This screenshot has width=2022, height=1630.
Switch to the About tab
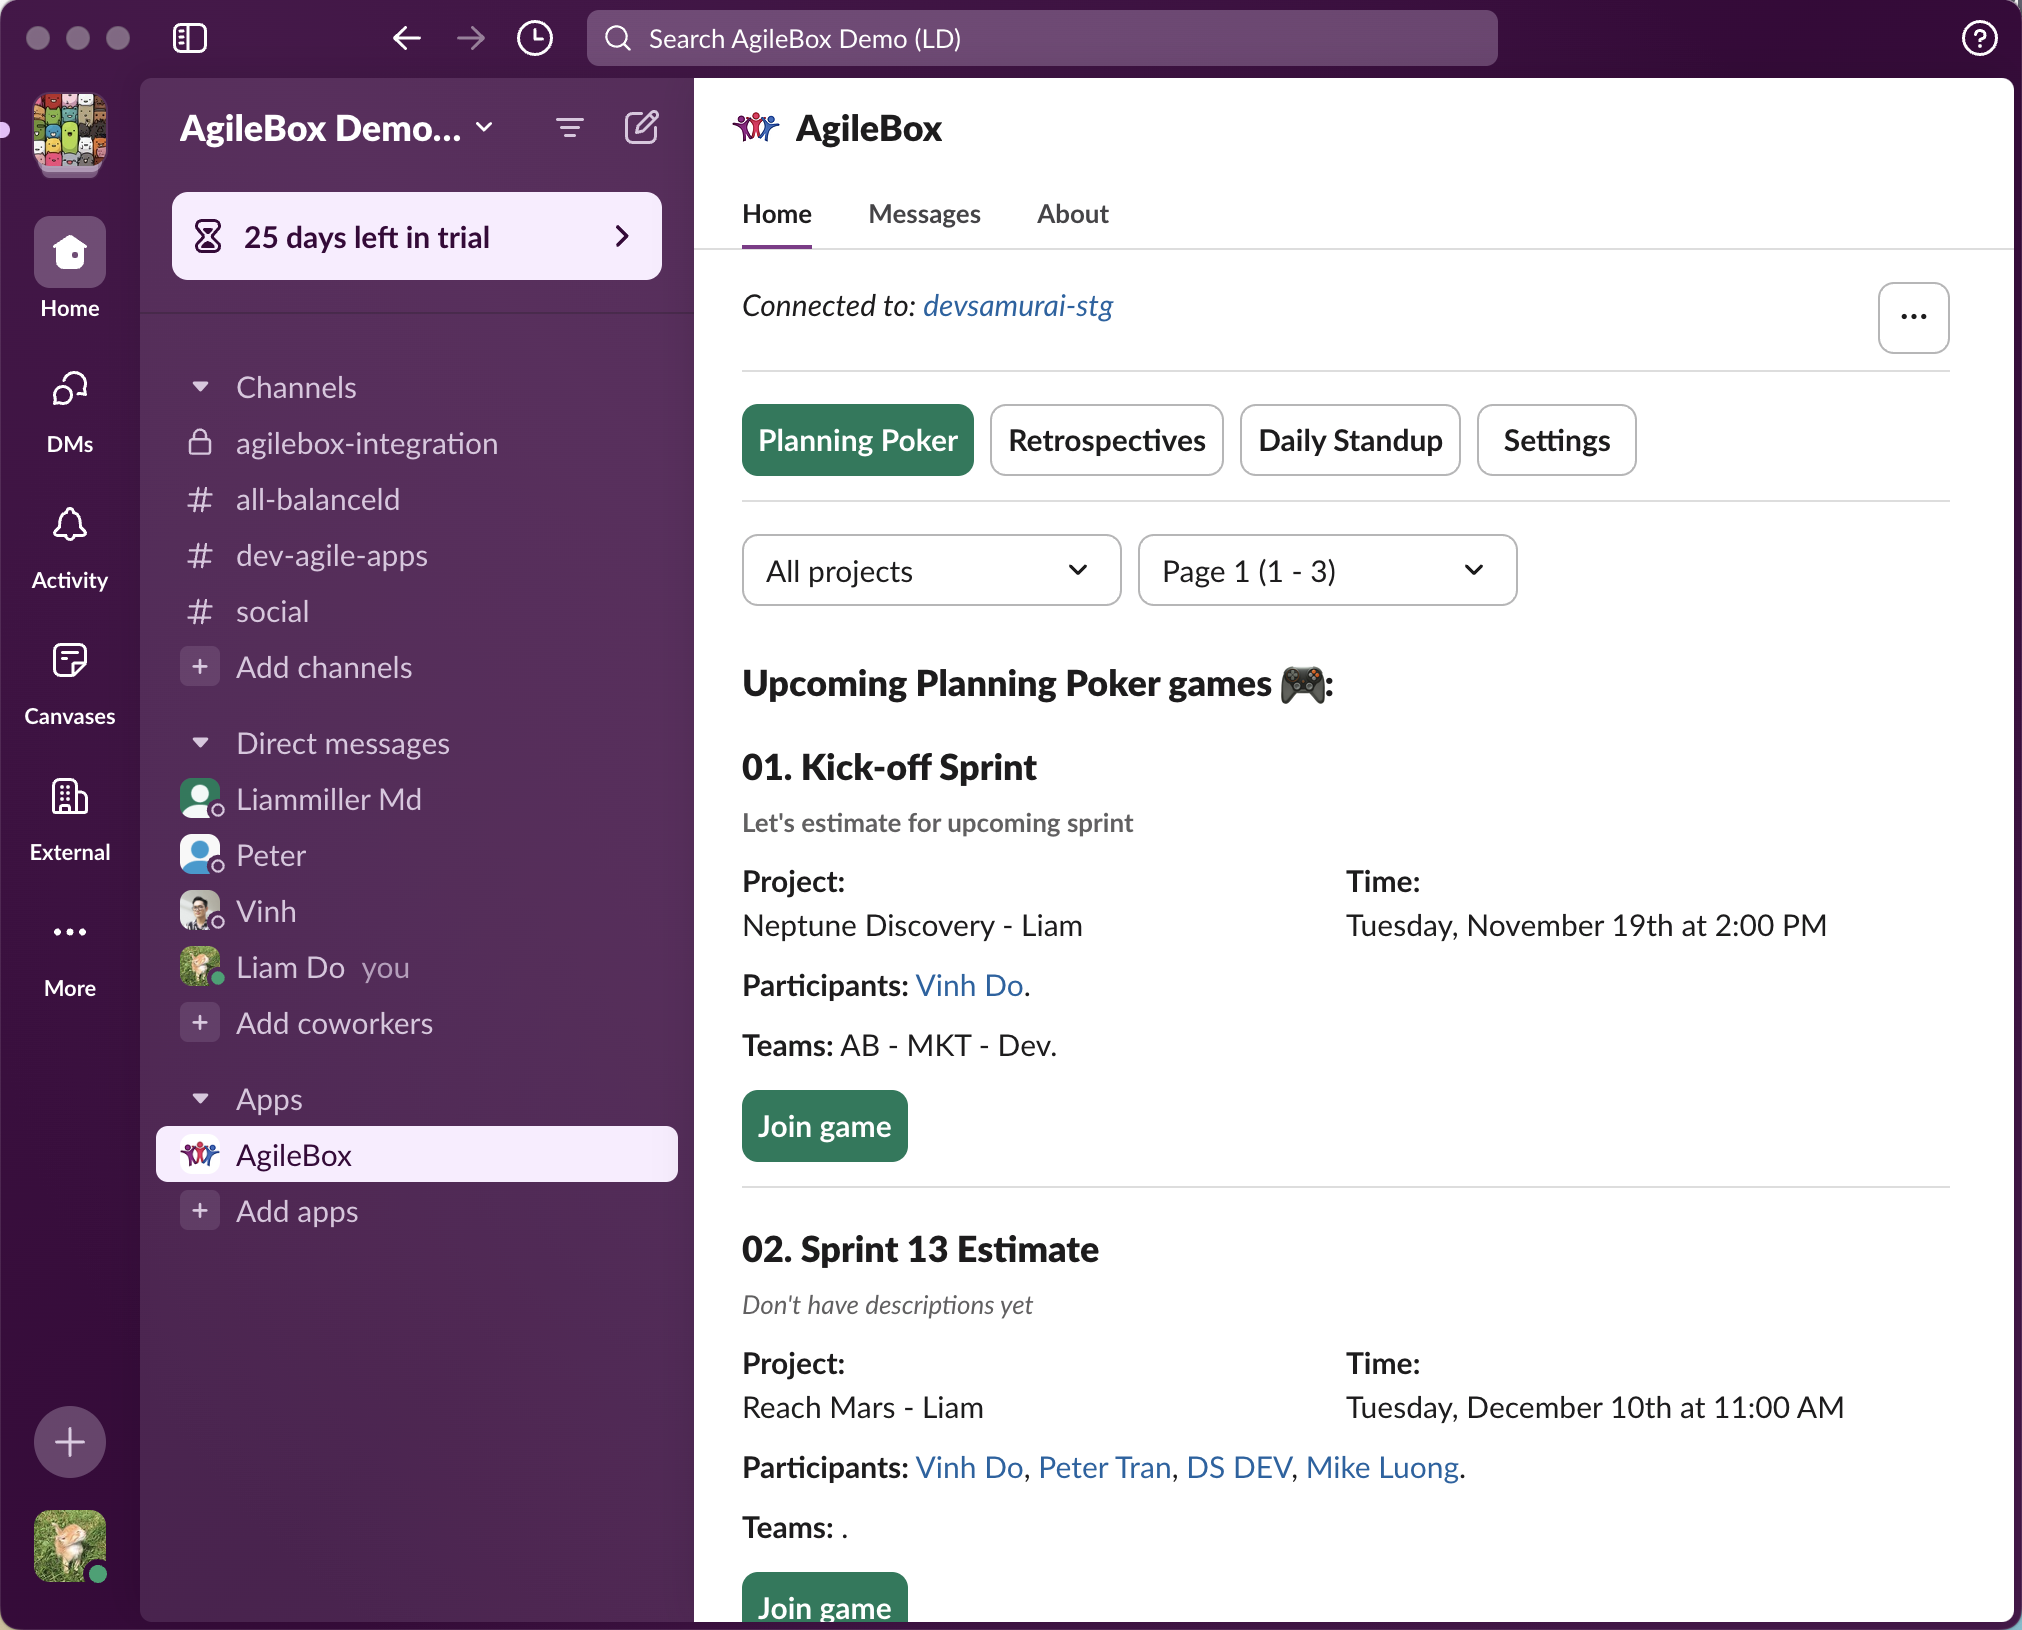click(x=1072, y=214)
